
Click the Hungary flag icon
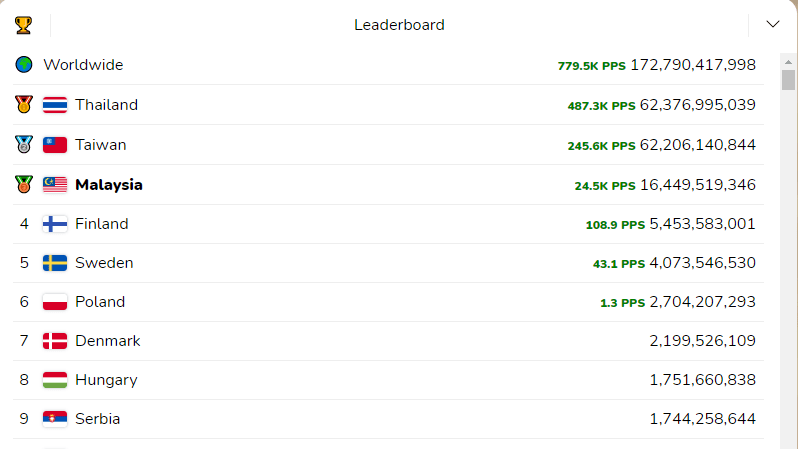tap(55, 380)
